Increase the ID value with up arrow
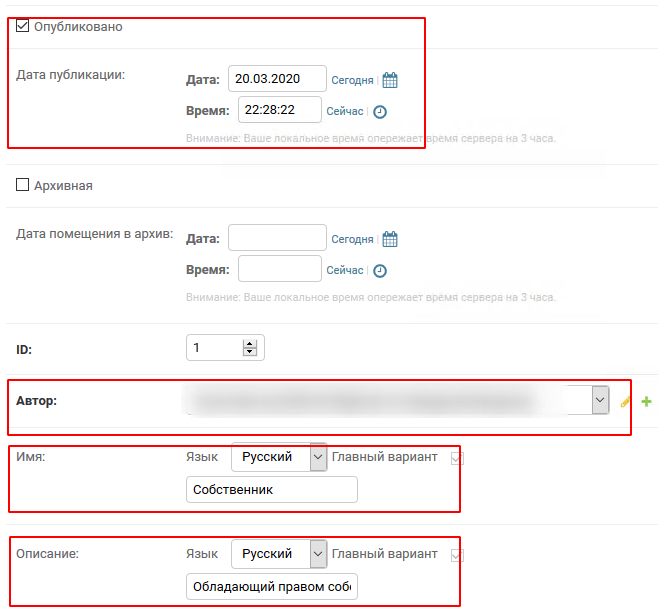Image resolution: width=658 pixels, height=616 pixels. (x=250, y=343)
